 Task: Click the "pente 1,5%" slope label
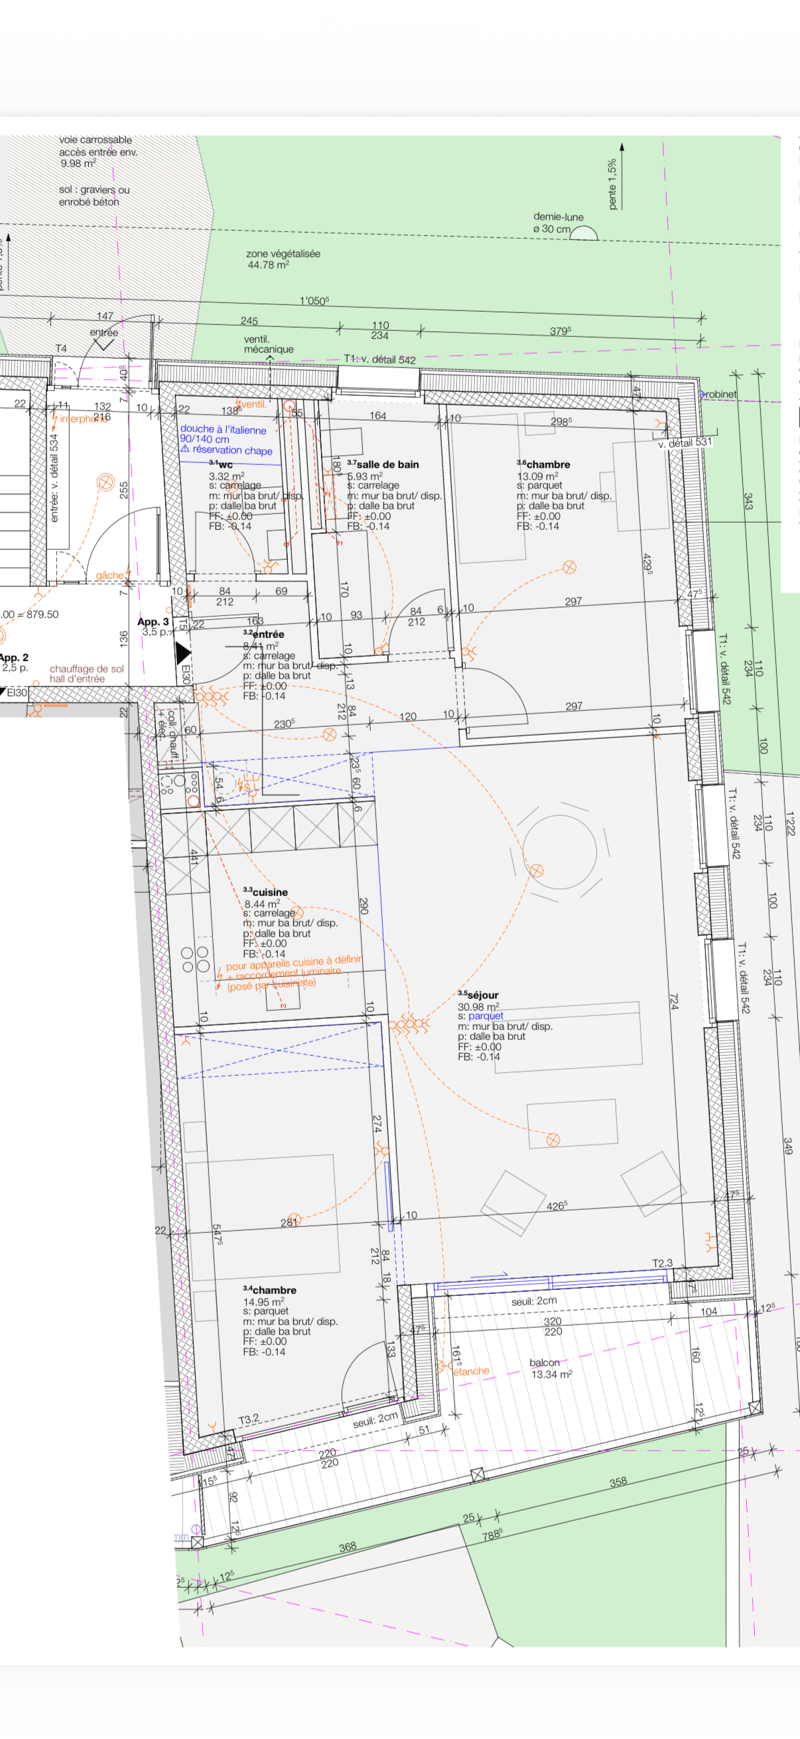[x=612, y=184]
